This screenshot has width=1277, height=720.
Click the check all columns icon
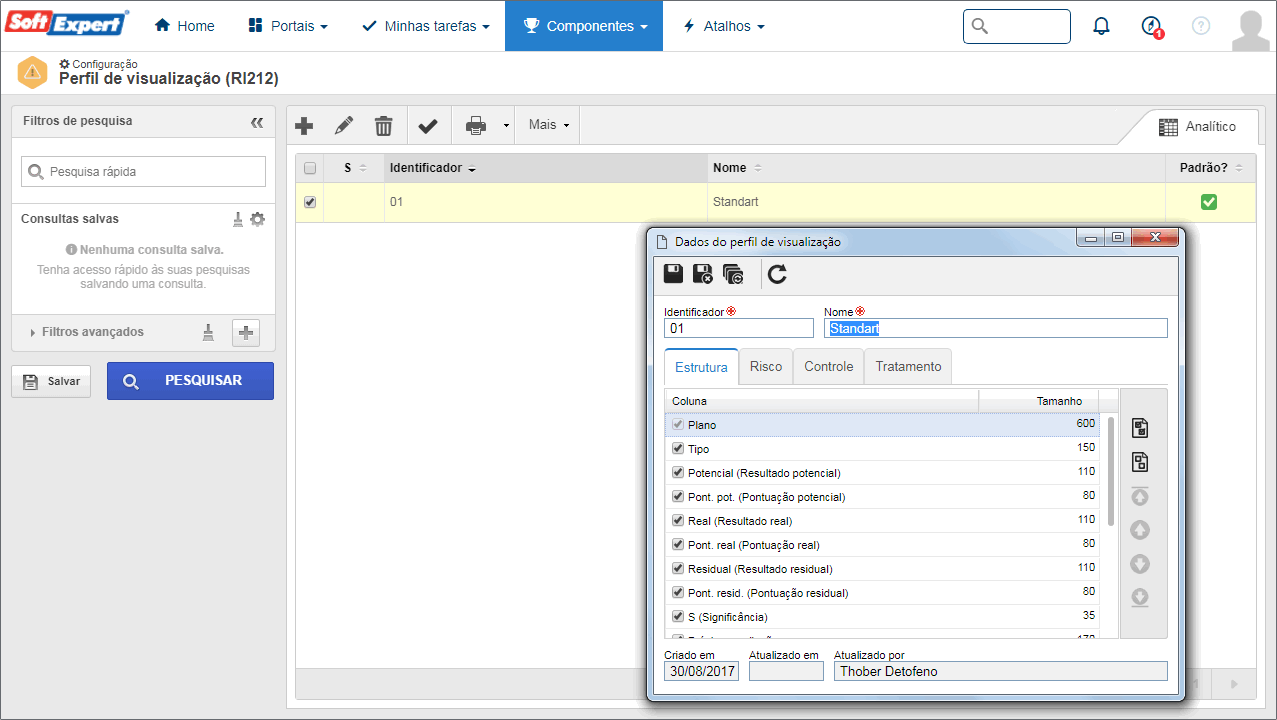coord(1139,428)
